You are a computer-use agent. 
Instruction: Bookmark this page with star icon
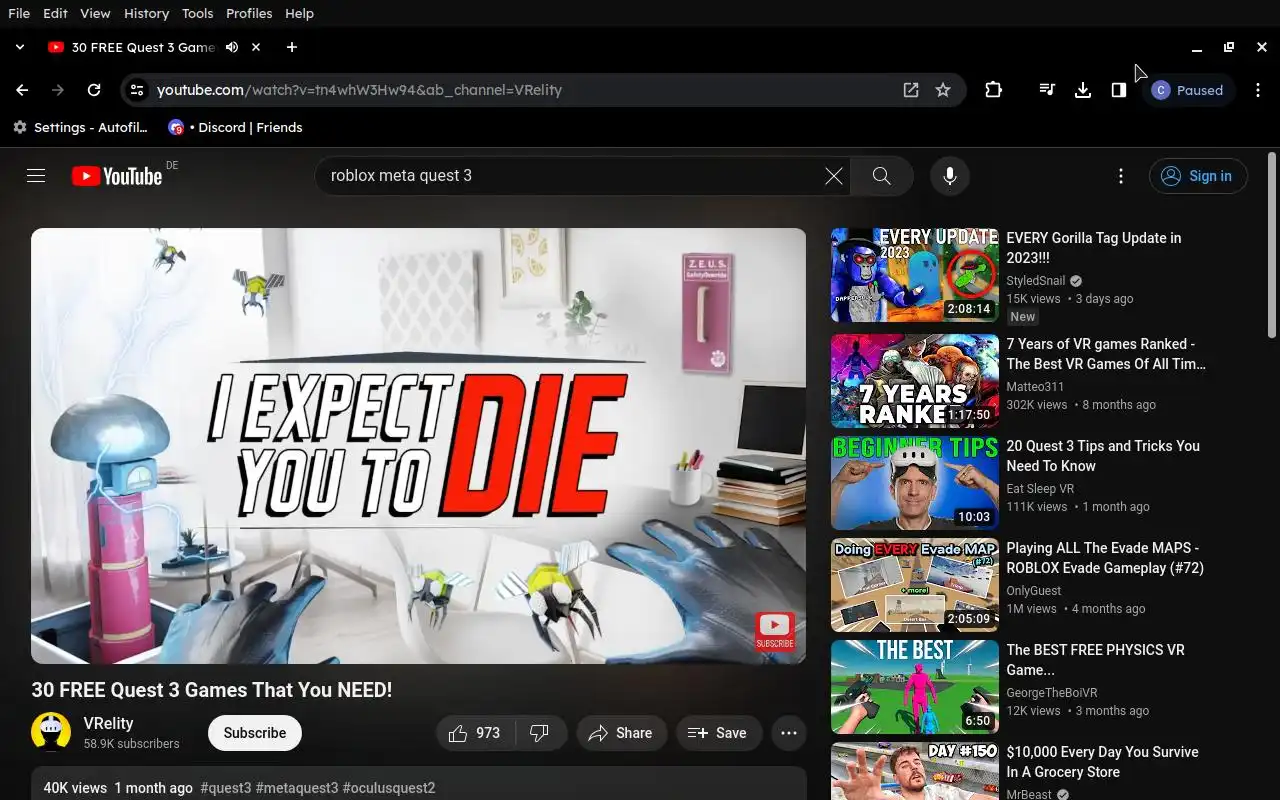click(943, 90)
